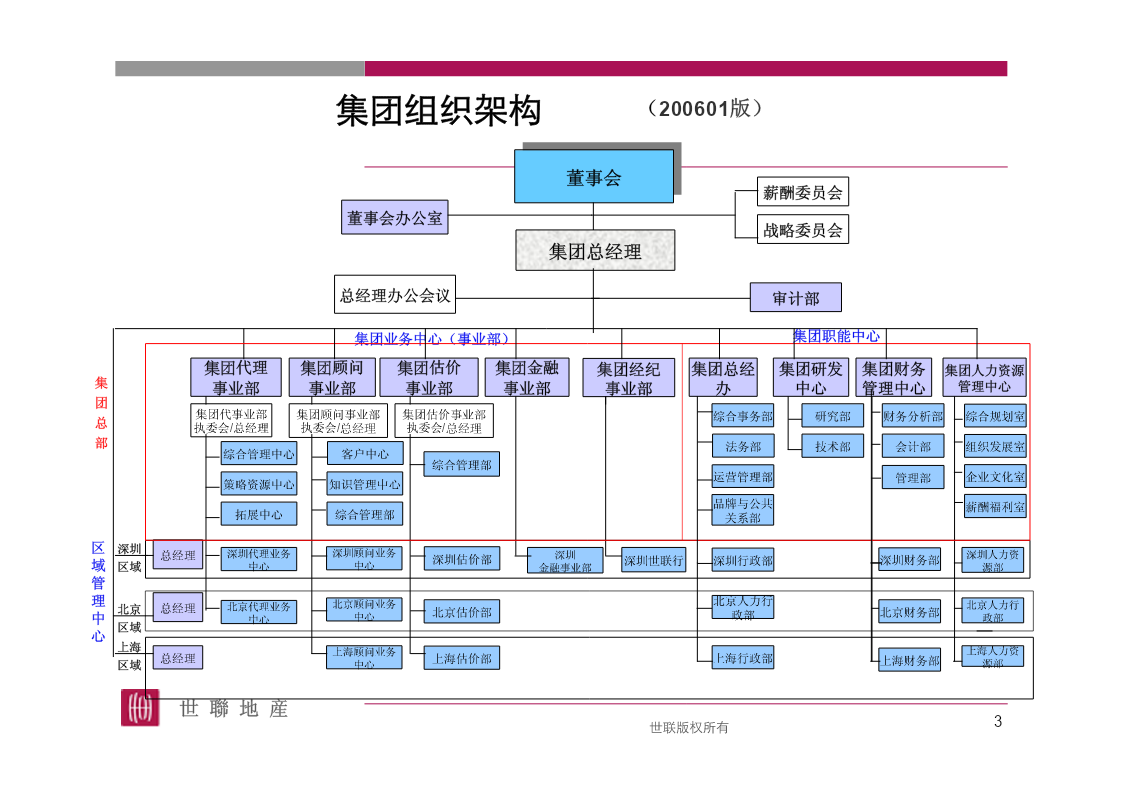The height and width of the screenshot is (794, 1123).
Task: Click the 集团经纪事业部 box
Action: pyautogui.click(x=629, y=377)
